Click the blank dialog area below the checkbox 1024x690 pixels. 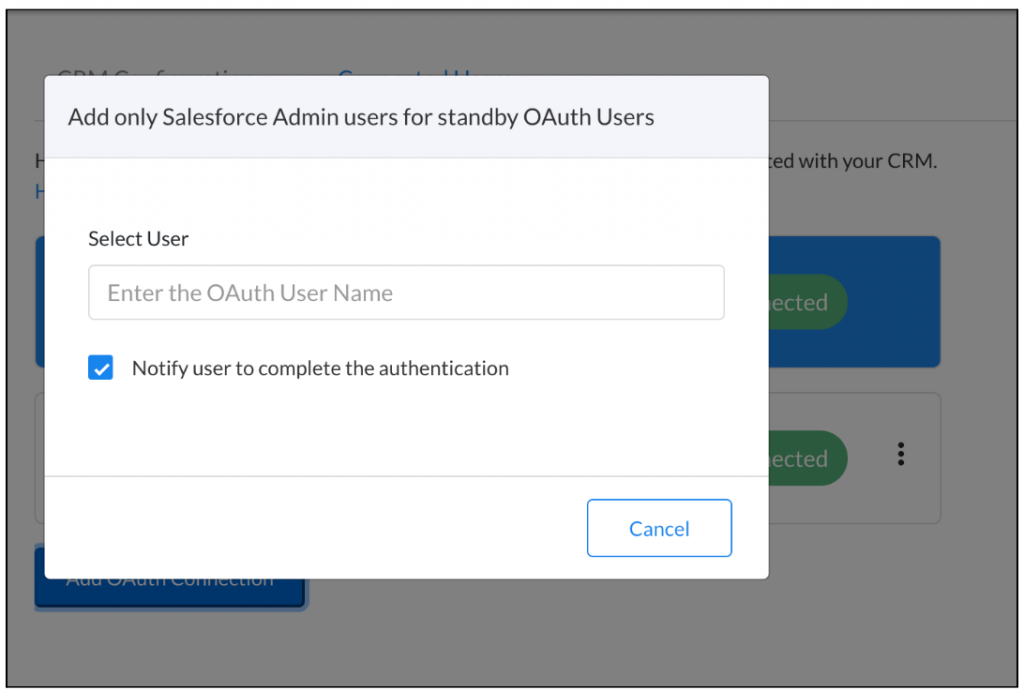click(x=400, y=430)
